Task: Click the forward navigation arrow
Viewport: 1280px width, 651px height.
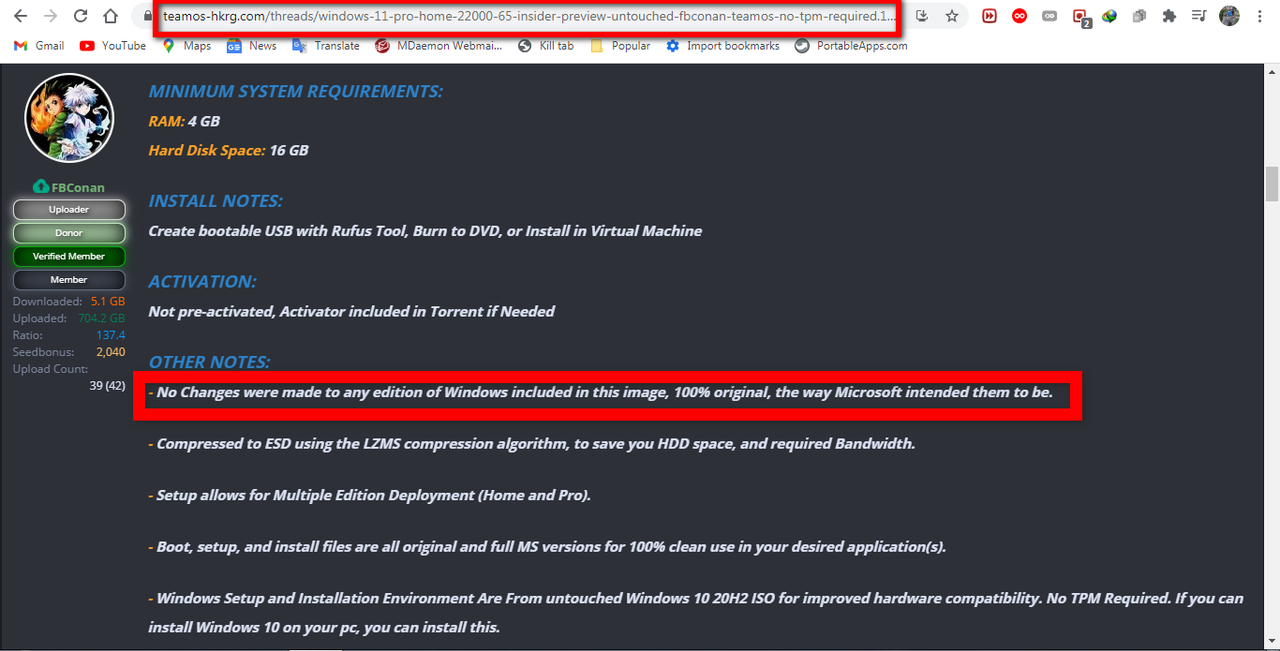Action: (x=51, y=16)
